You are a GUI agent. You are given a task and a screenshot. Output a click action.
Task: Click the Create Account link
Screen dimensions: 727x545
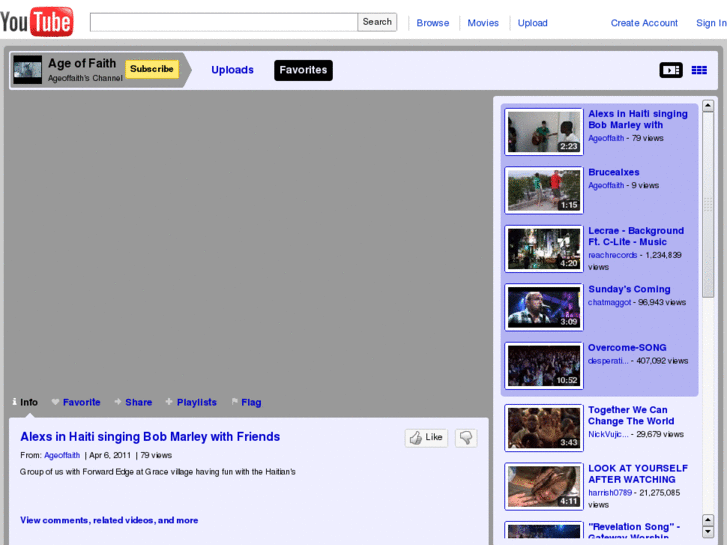coord(644,23)
